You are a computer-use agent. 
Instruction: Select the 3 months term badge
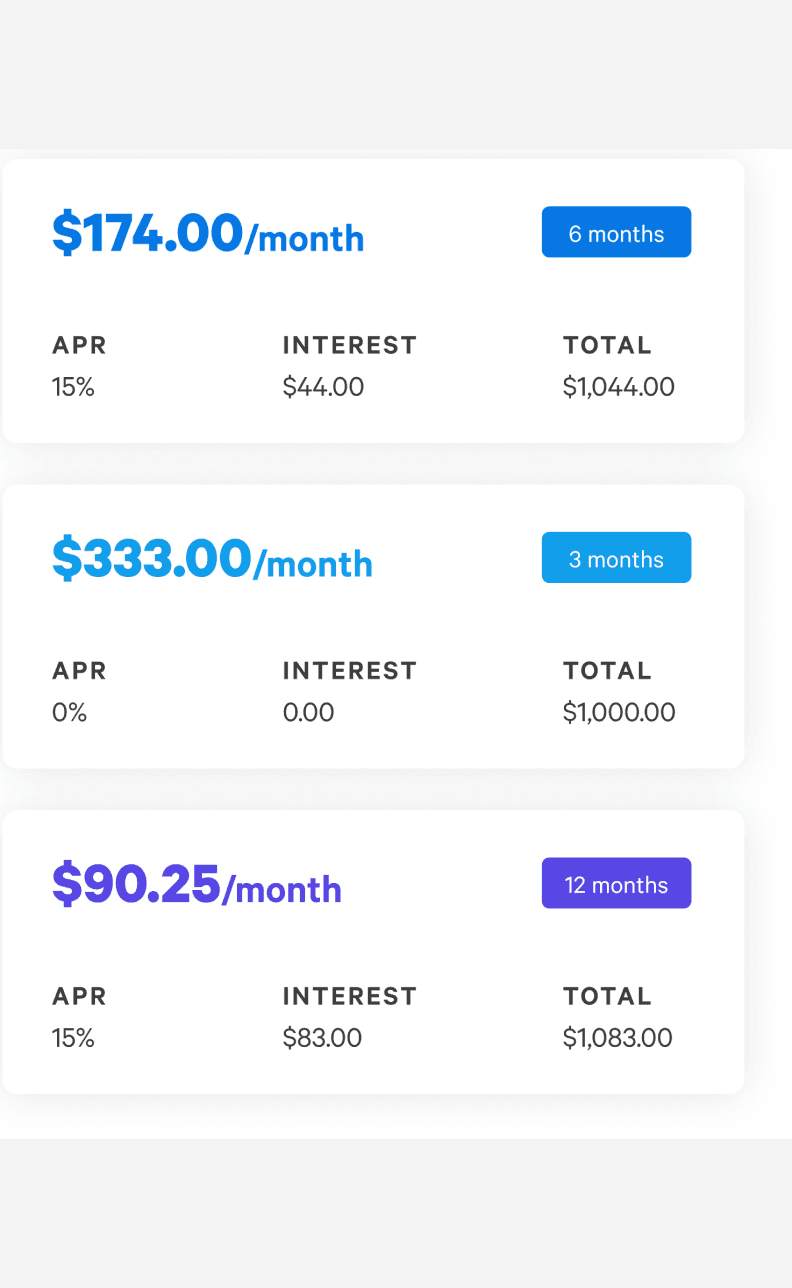616,558
